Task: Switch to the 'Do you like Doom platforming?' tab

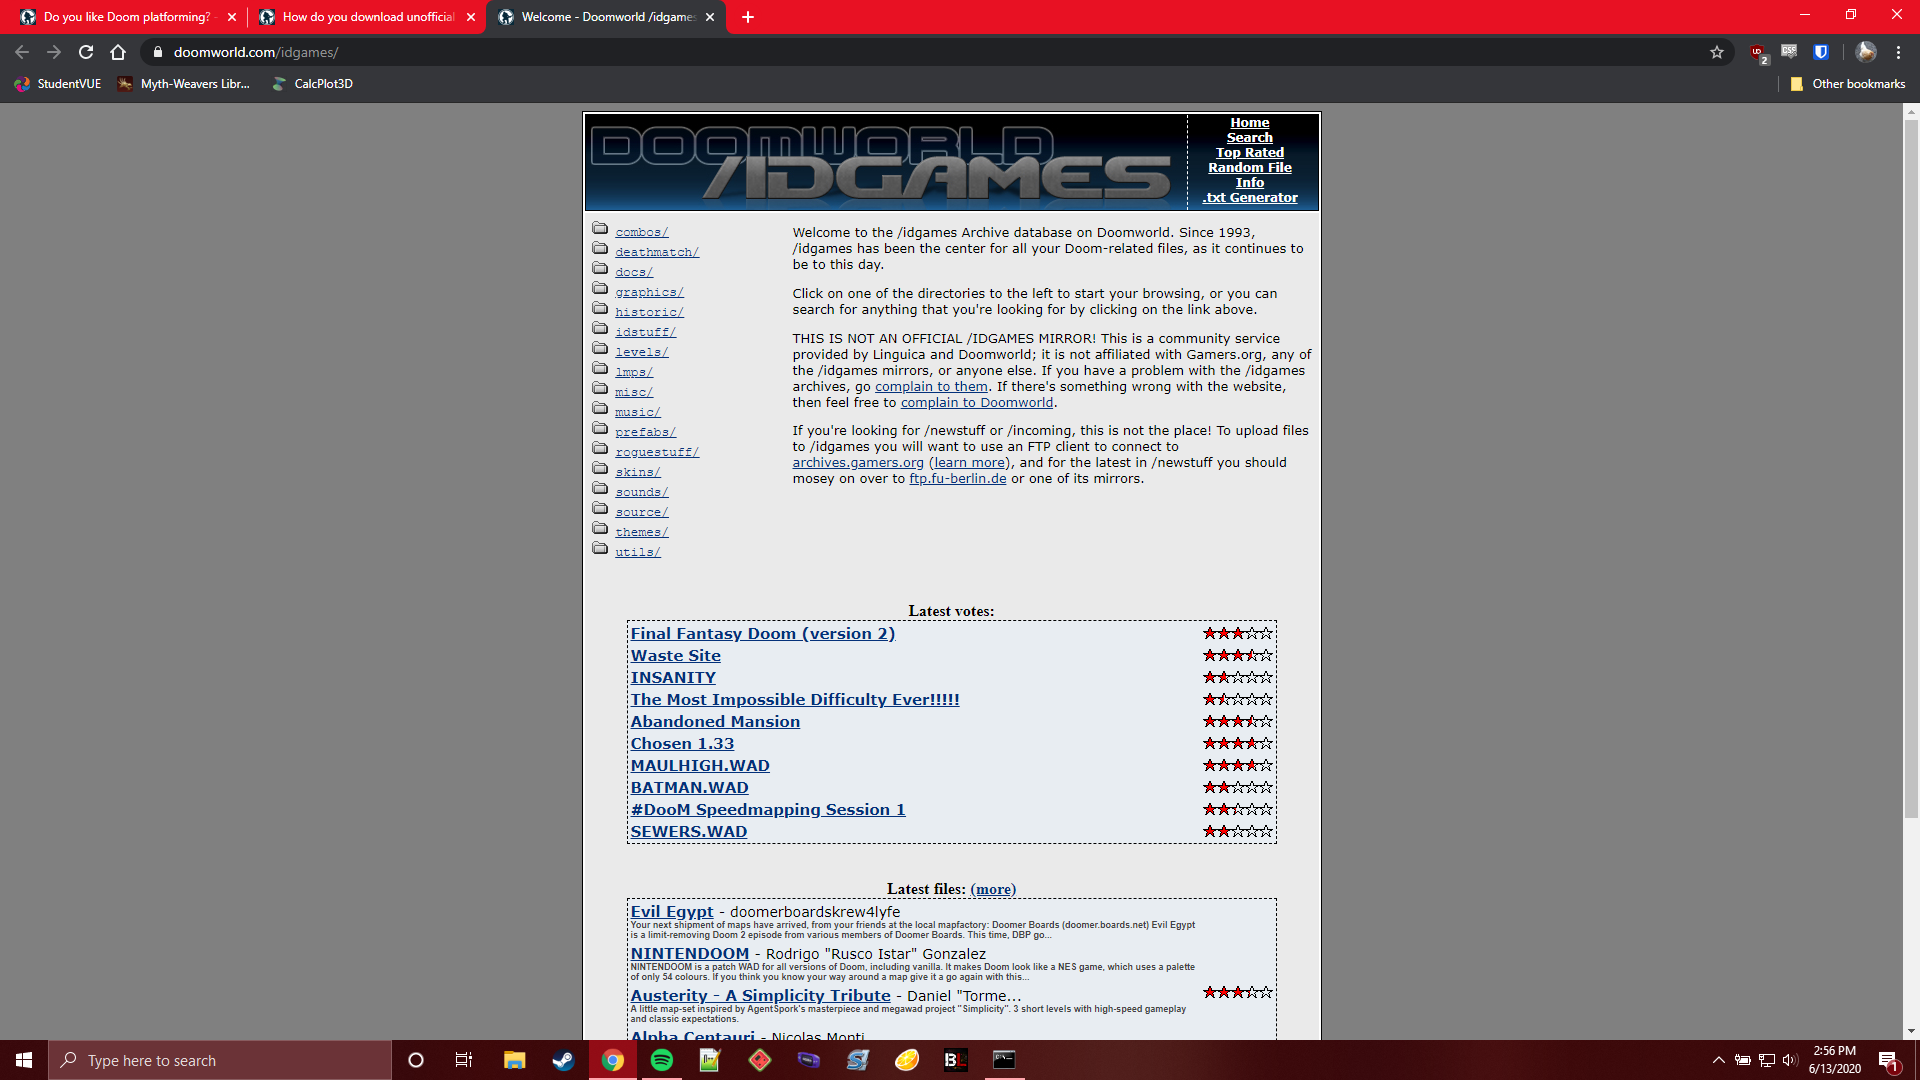Action: pyautogui.click(x=125, y=17)
